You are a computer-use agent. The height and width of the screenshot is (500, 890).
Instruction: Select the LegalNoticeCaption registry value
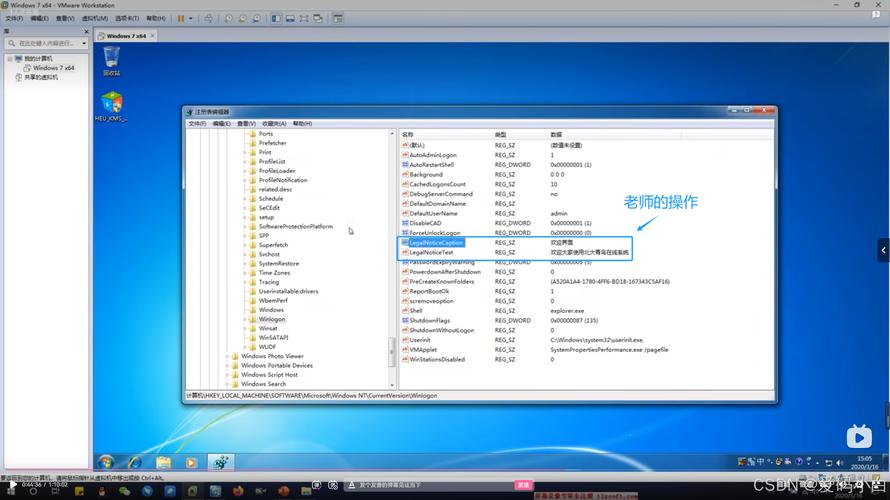pos(436,243)
